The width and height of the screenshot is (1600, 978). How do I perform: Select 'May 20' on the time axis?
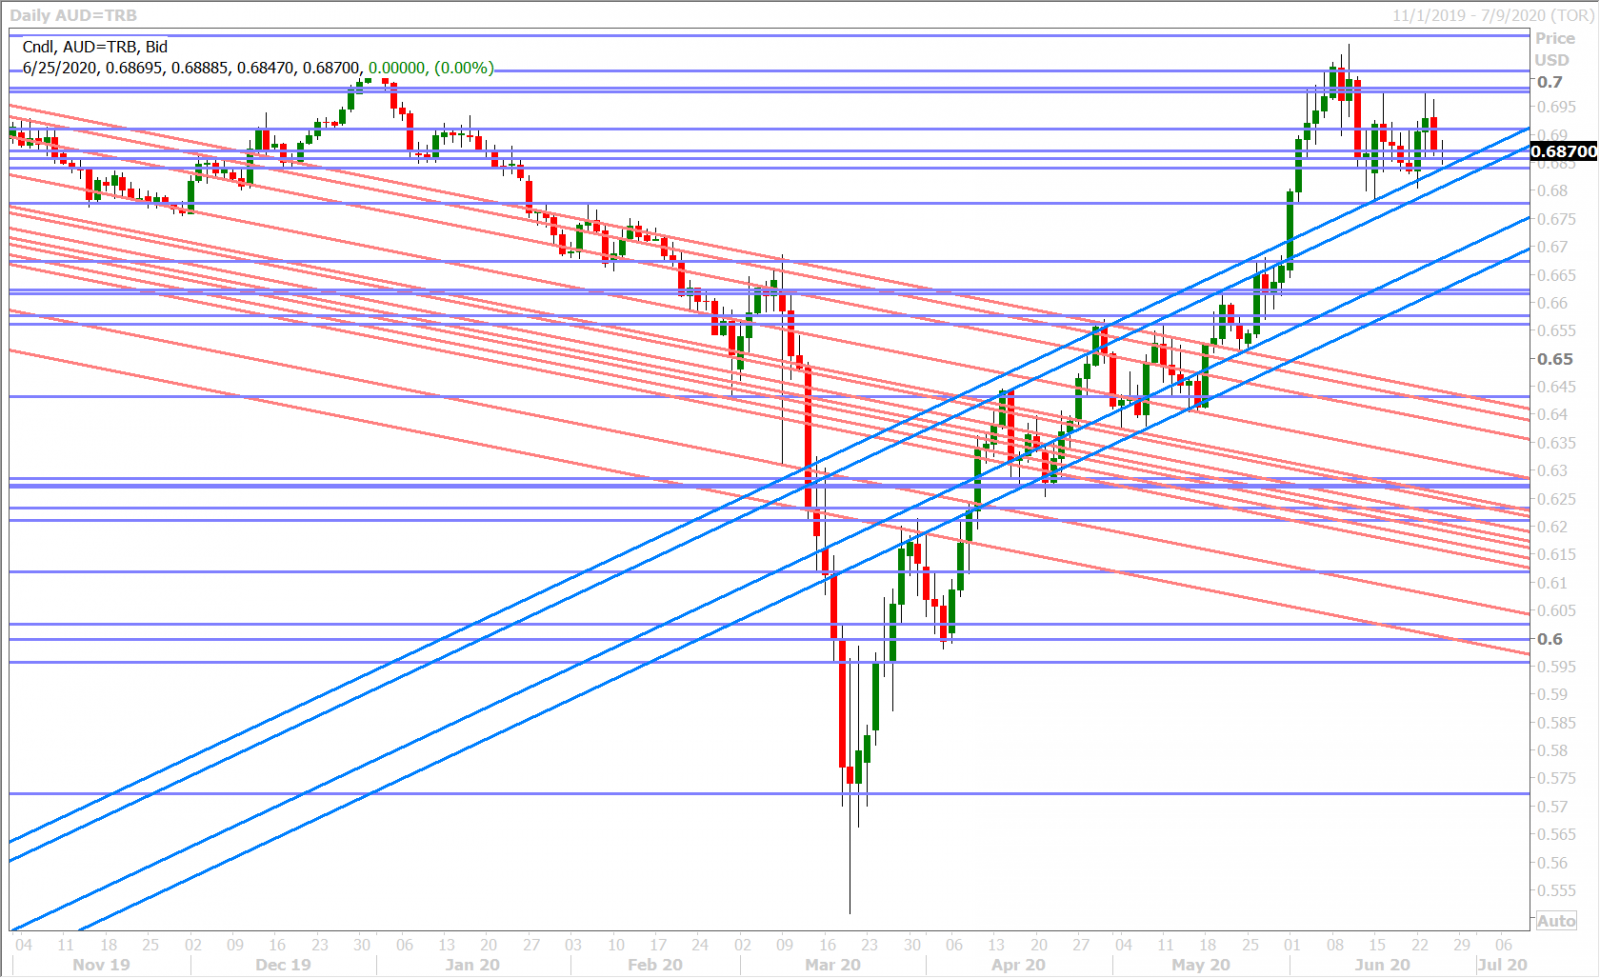point(1200,965)
